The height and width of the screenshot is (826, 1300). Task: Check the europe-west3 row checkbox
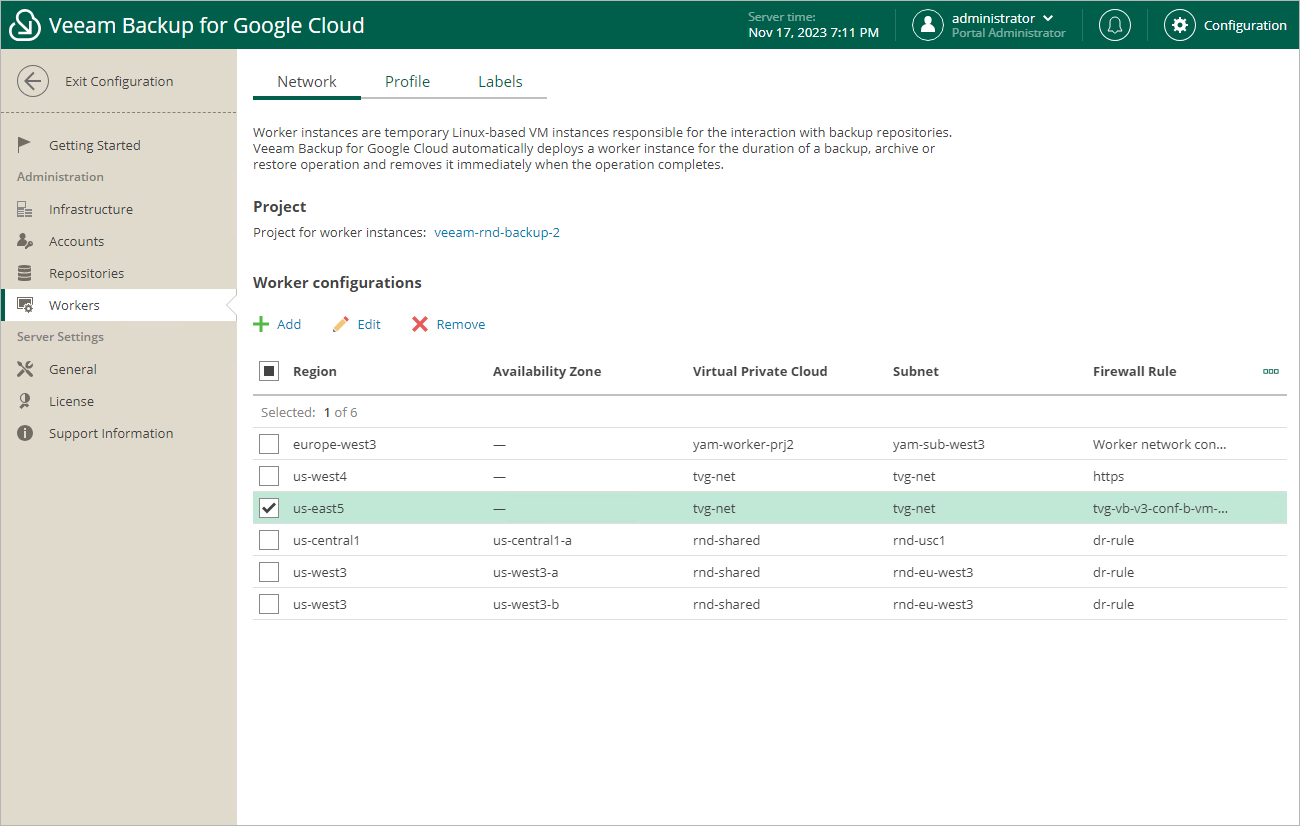click(x=269, y=444)
